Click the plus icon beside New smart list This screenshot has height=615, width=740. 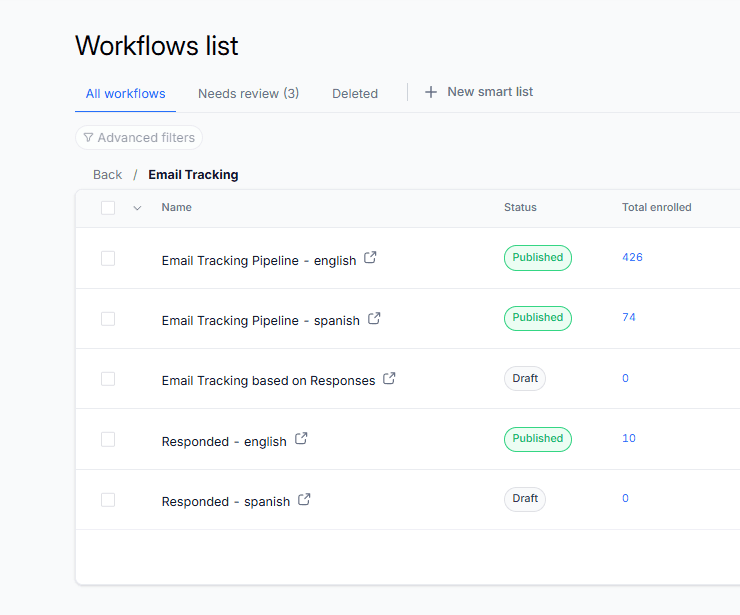(x=430, y=92)
